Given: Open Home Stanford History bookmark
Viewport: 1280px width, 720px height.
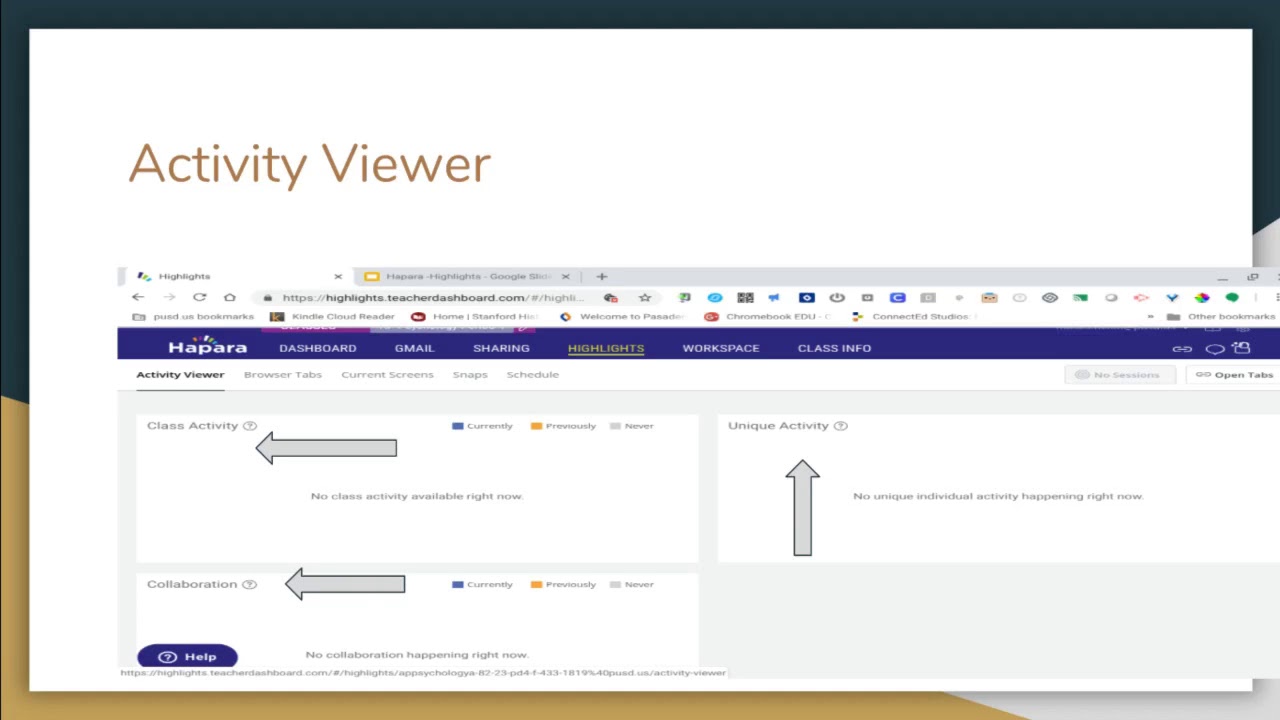Looking at the screenshot, I should [476, 317].
